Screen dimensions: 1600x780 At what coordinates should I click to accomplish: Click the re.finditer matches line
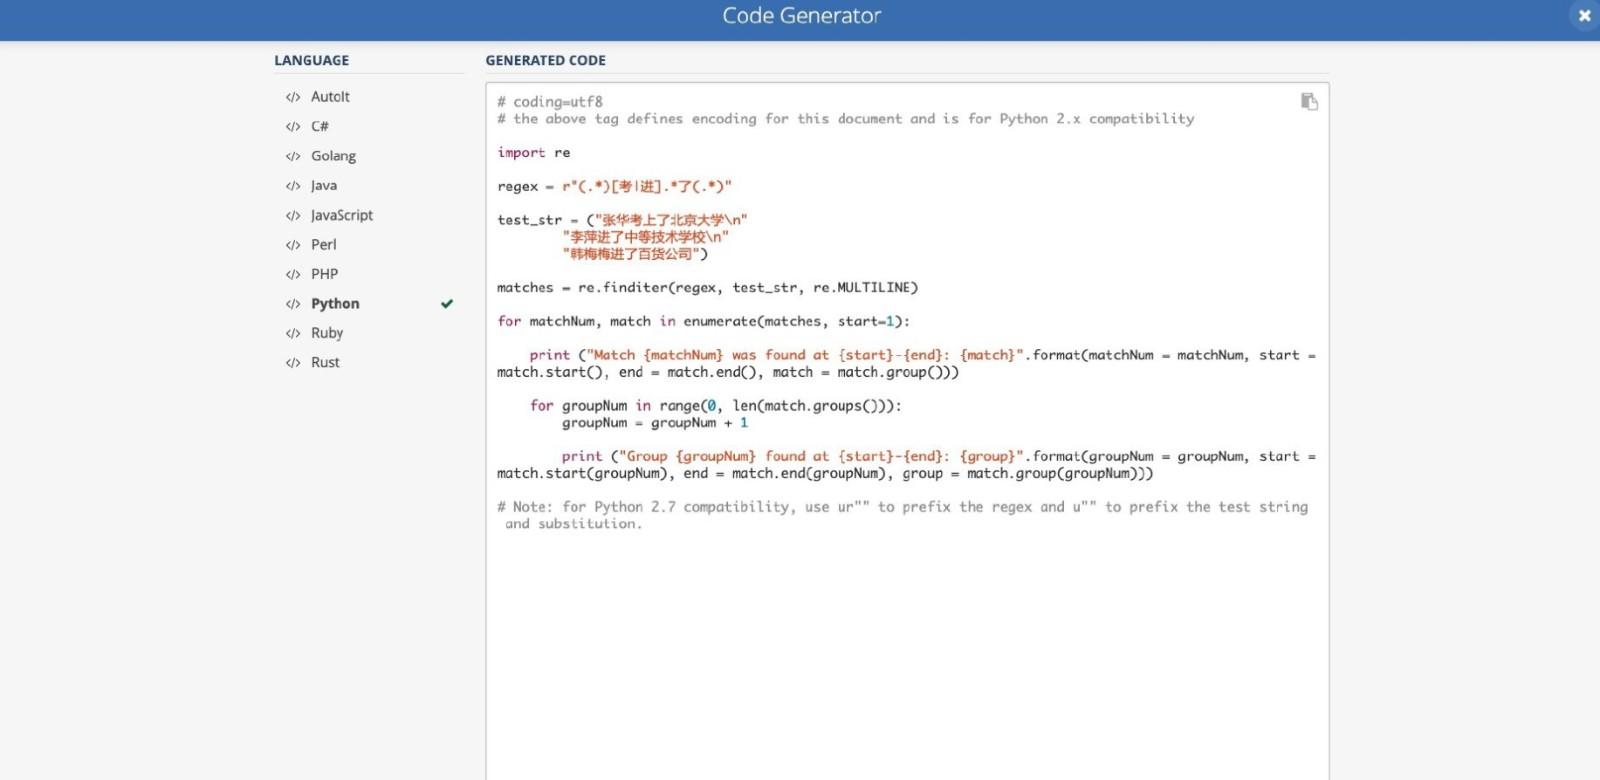(707, 288)
